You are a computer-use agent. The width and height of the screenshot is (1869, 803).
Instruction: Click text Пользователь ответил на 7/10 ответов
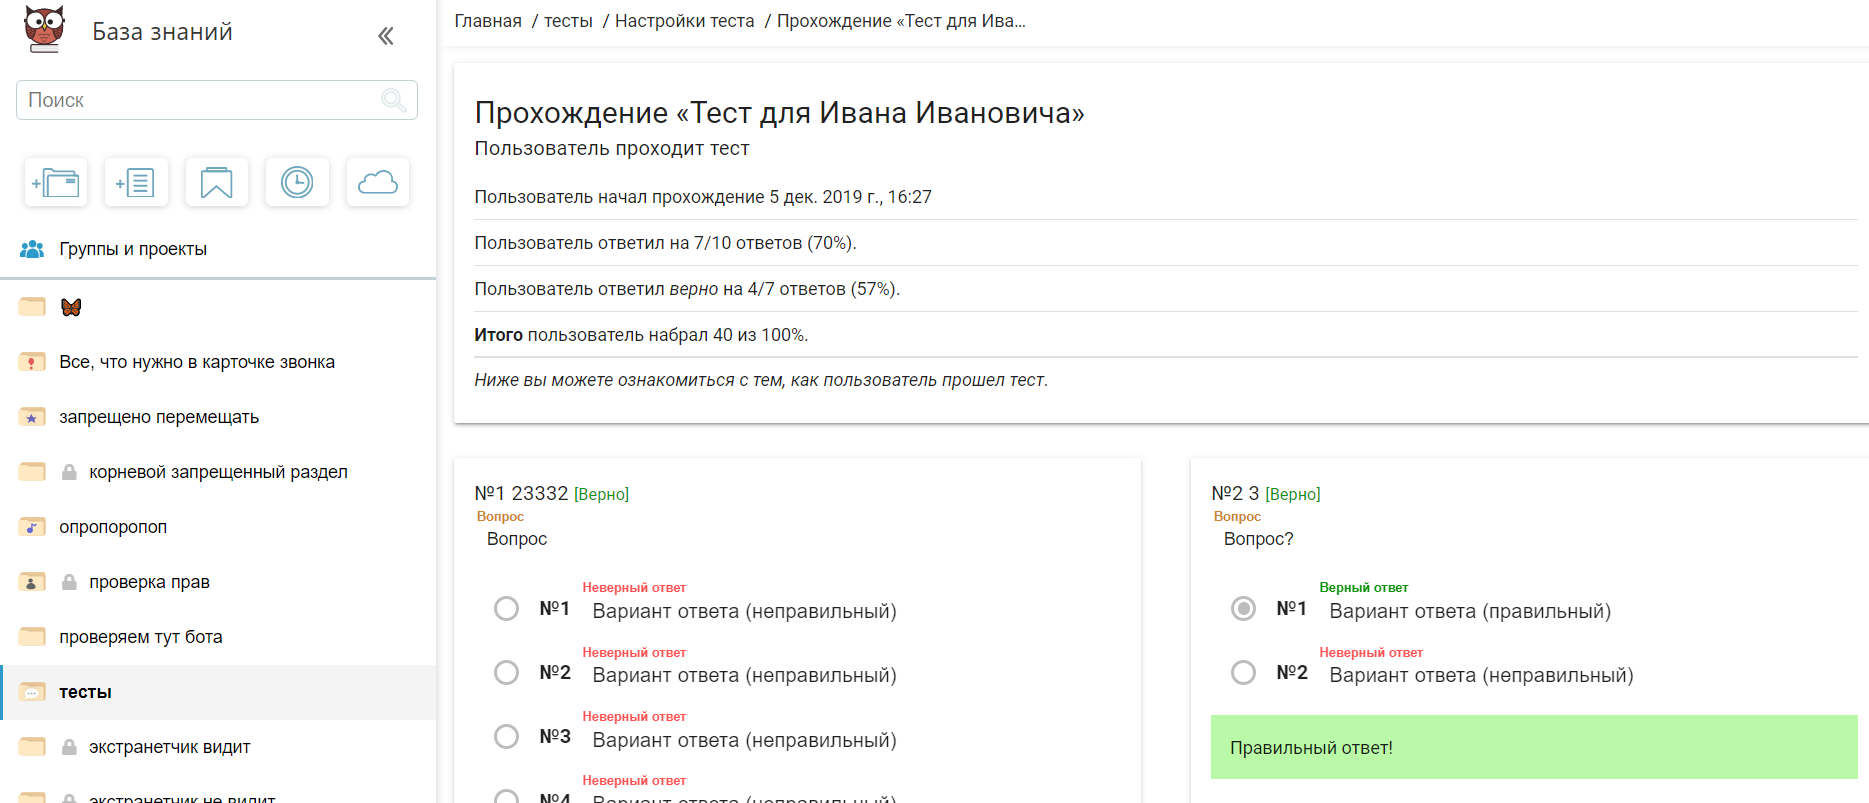point(665,243)
